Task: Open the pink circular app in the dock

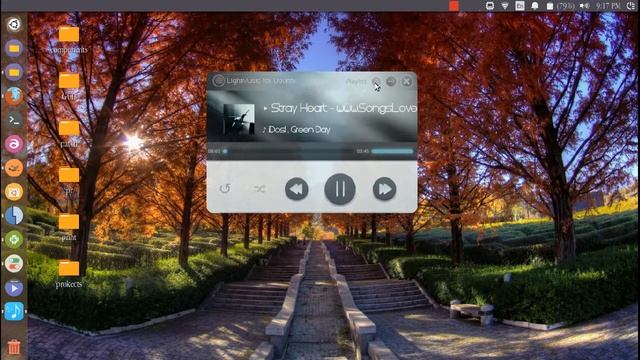Action: click(14, 144)
